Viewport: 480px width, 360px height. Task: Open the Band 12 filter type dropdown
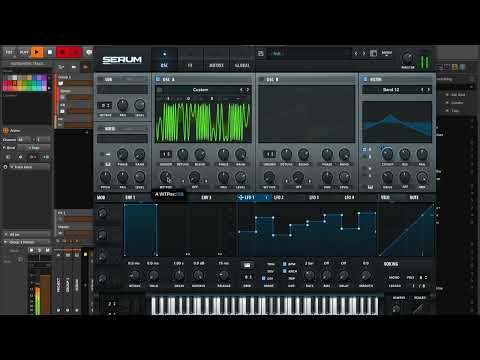click(391, 90)
